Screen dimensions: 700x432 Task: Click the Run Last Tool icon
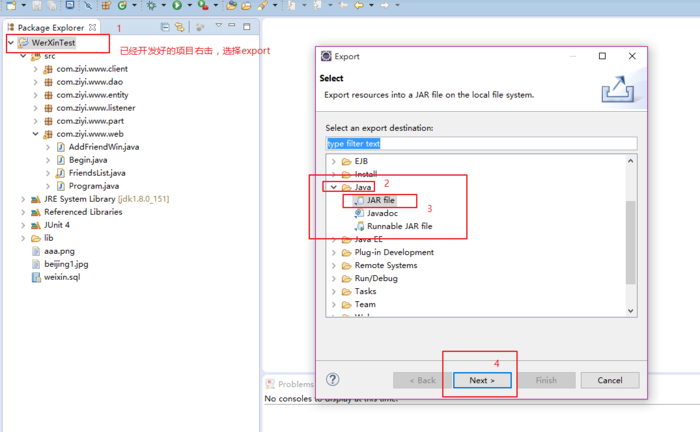203,5
